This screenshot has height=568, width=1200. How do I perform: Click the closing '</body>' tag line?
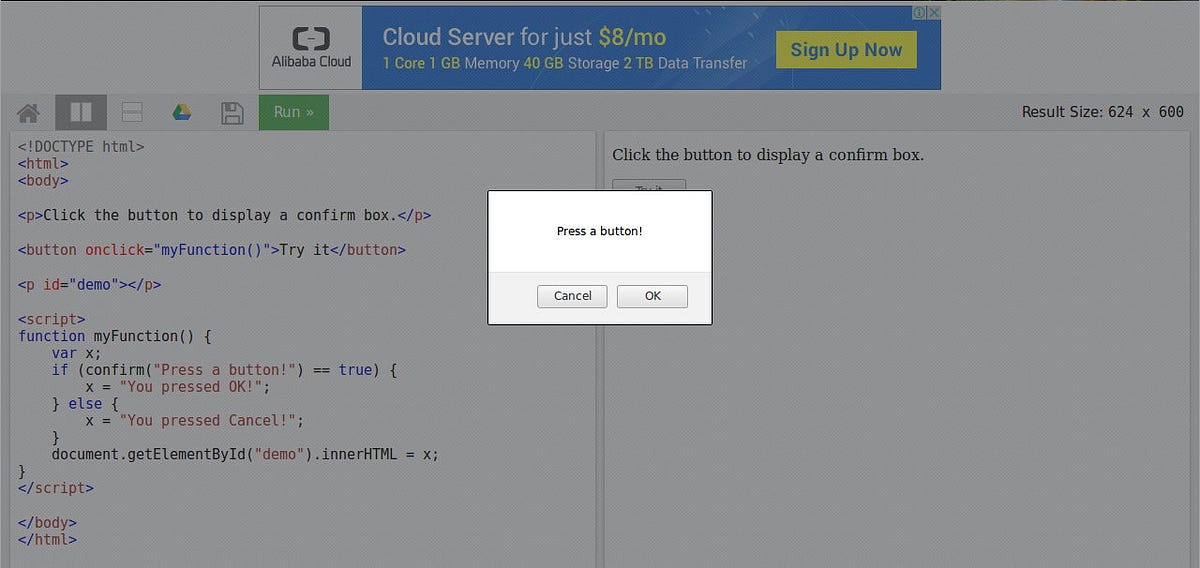[47, 523]
